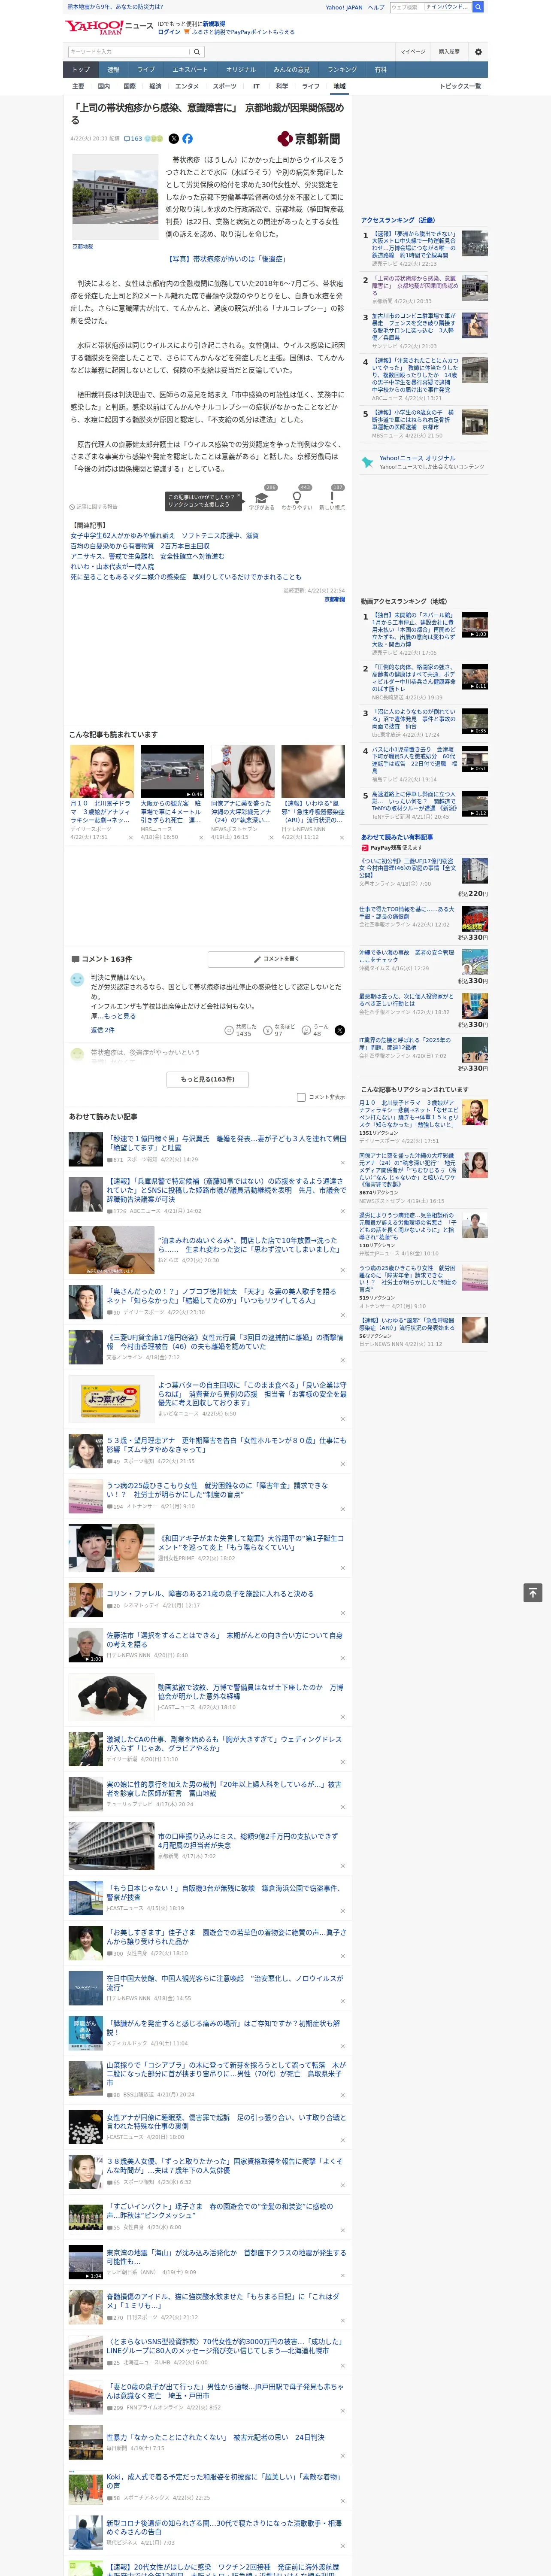Click the Yahoo! JAPAN News logo
This screenshot has width=551, height=2576.
109,27
